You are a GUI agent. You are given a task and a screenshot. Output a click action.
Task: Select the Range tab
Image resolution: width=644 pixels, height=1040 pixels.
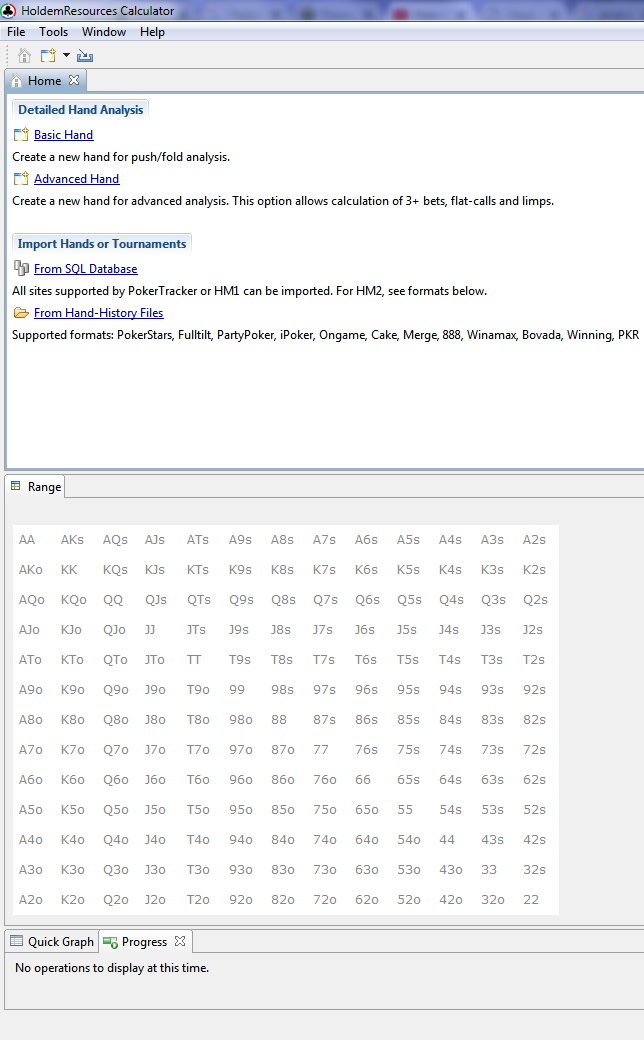pyautogui.click(x=36, y=486)
